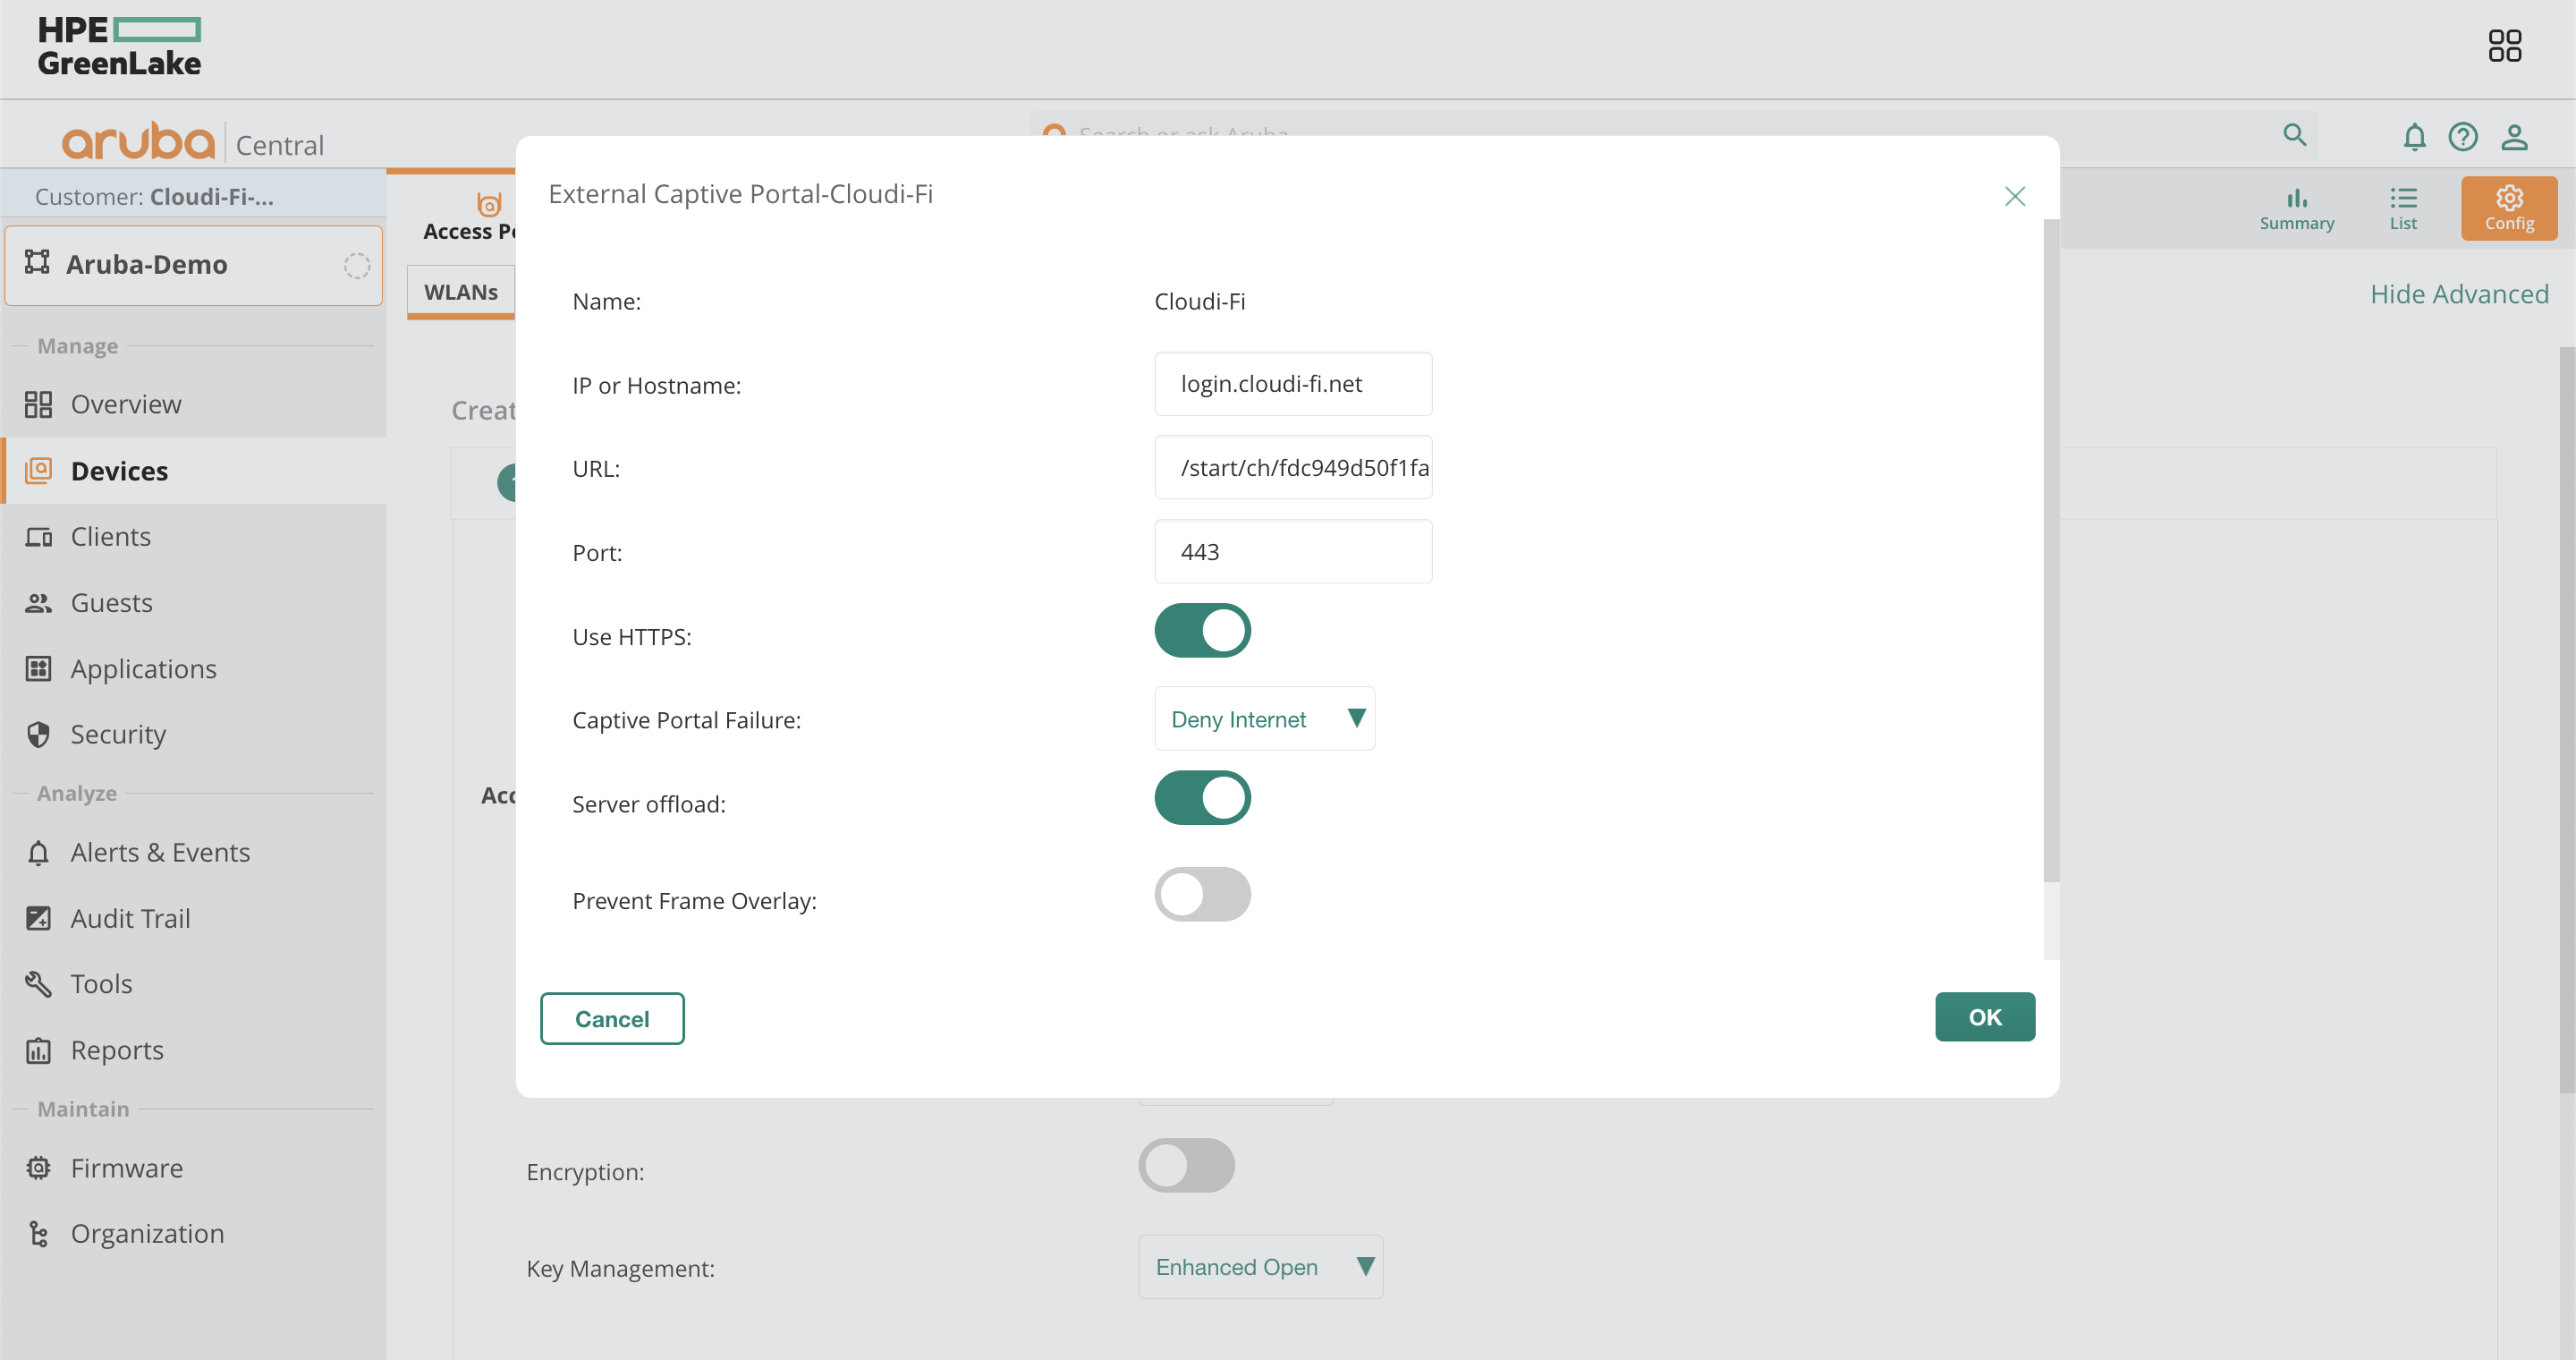Open the Firmware maintenance page
This screenshot has height=1360, width=2576.
click(x=126, y=1167)
